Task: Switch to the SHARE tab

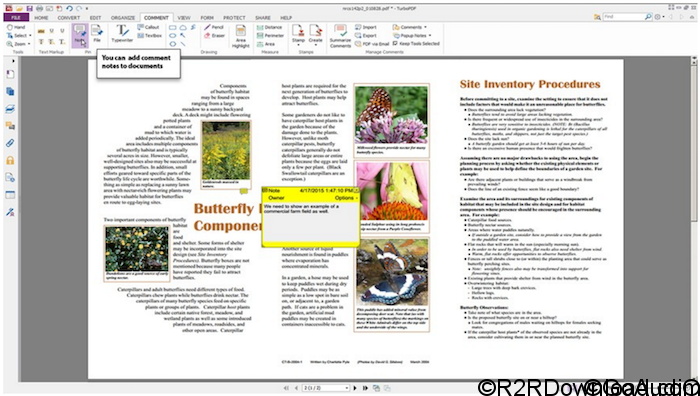Action: [263, 18]
